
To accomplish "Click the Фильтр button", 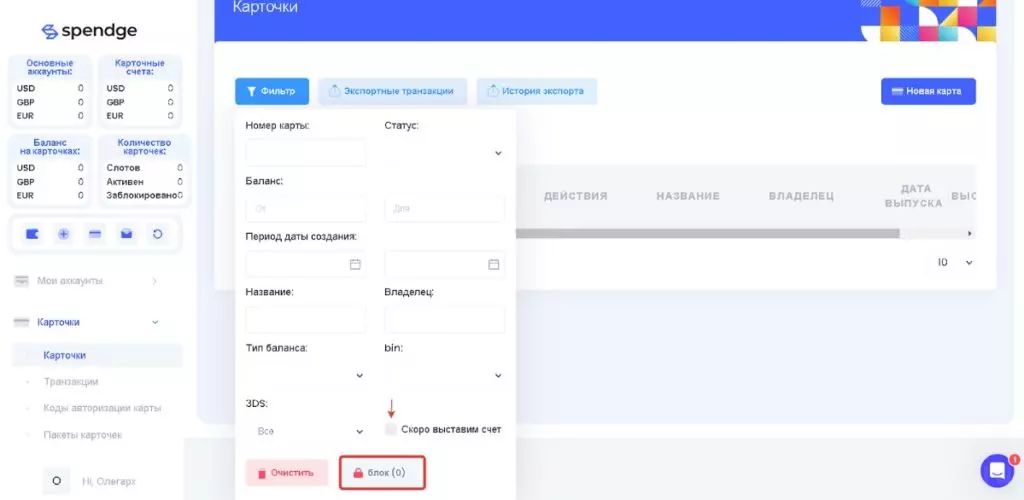I will point(272,91).
